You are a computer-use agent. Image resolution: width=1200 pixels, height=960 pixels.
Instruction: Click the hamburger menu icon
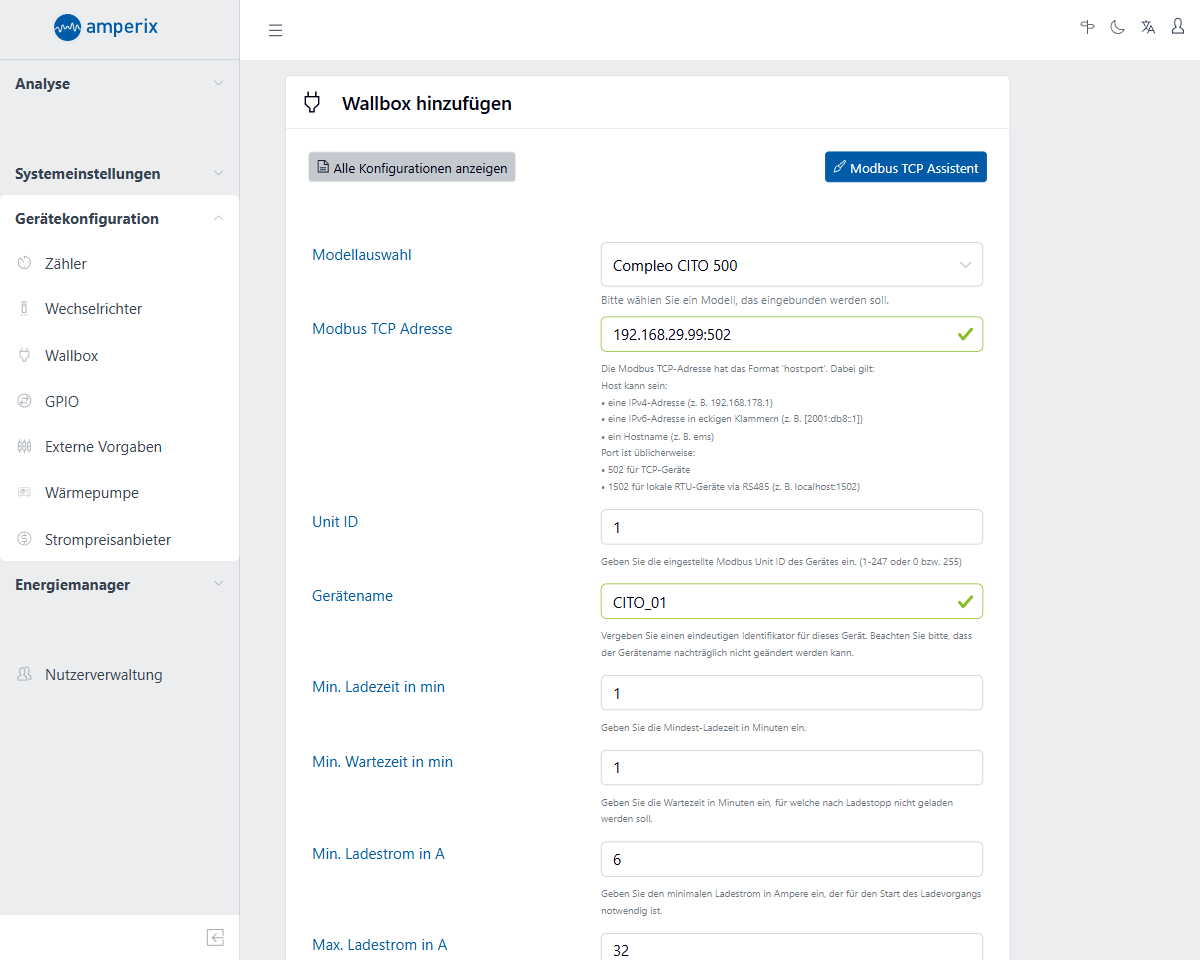[275, 30]
